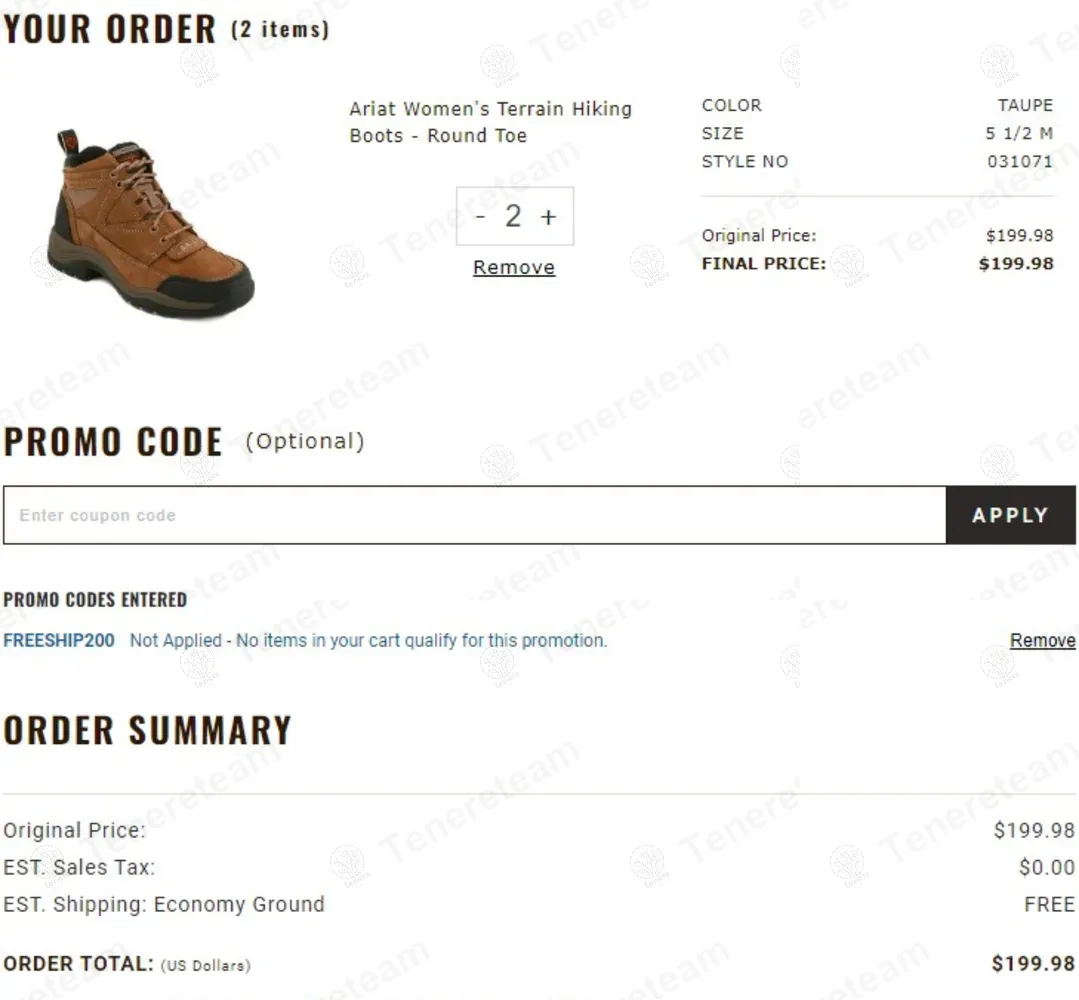Screen dimensions: 1079x1000
Task: Remove the Ariat hiking boots from the order
Action: (514, 267)
